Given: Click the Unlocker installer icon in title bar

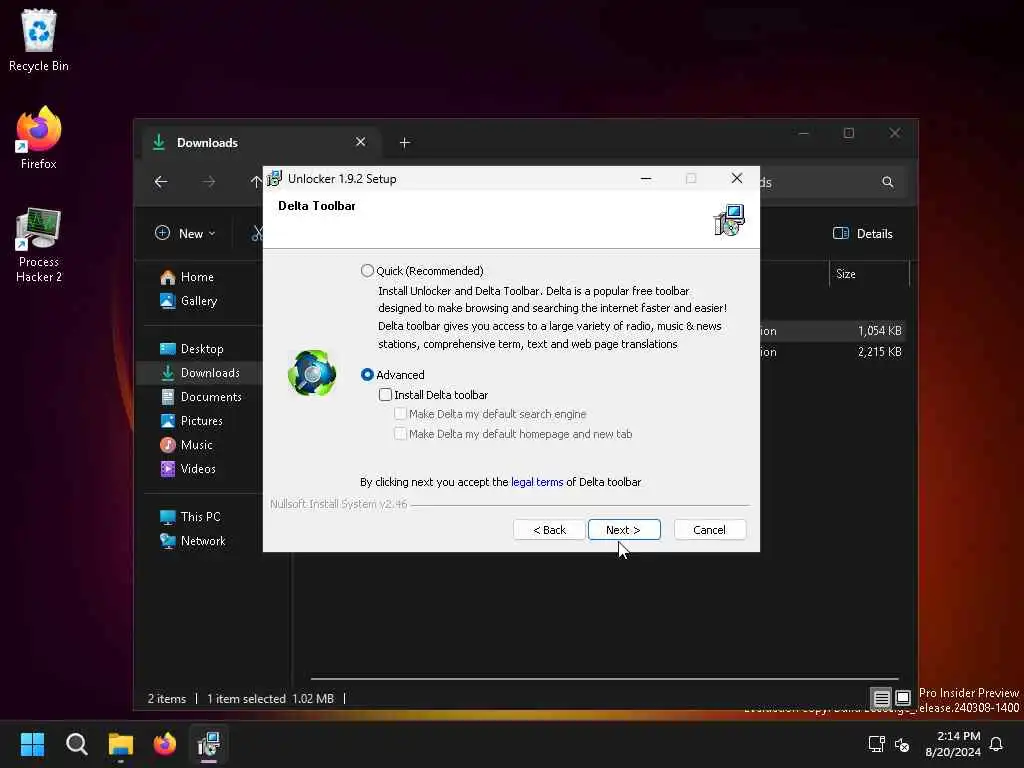Looking at the screenshot, I should (274, 178).
